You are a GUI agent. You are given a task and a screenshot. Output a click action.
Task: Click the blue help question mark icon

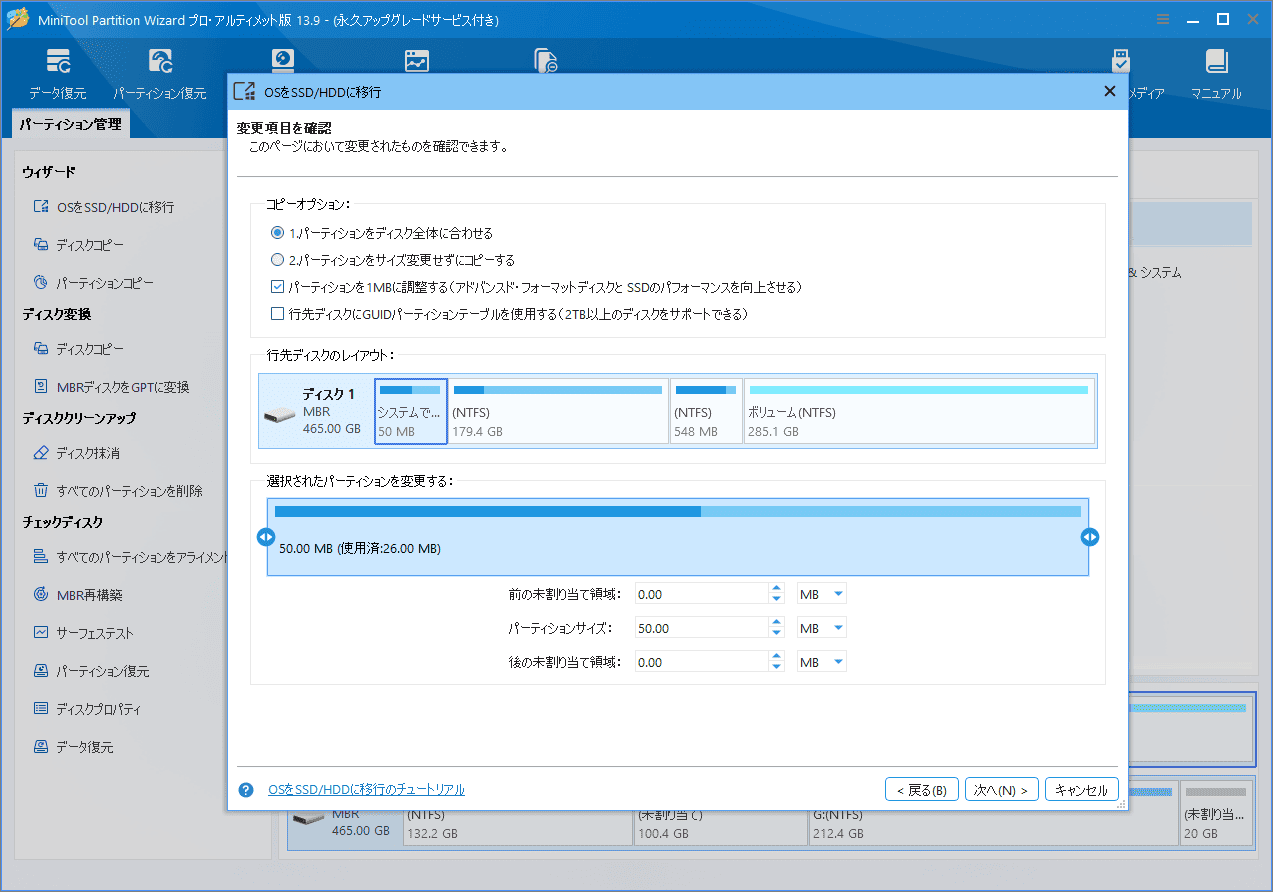click(246, 790)
